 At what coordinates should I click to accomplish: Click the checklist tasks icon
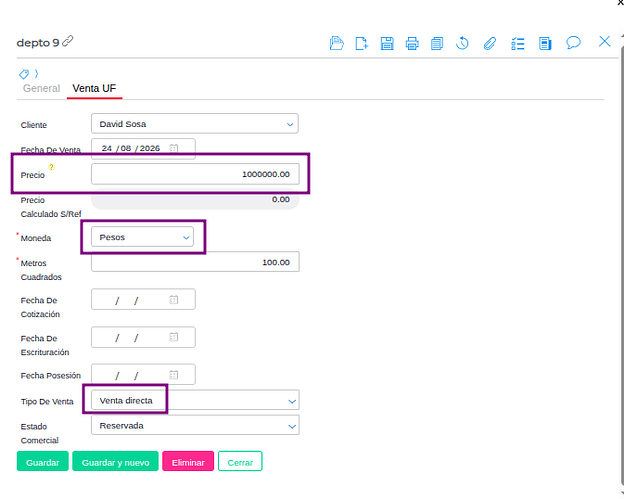click(518, 43)
